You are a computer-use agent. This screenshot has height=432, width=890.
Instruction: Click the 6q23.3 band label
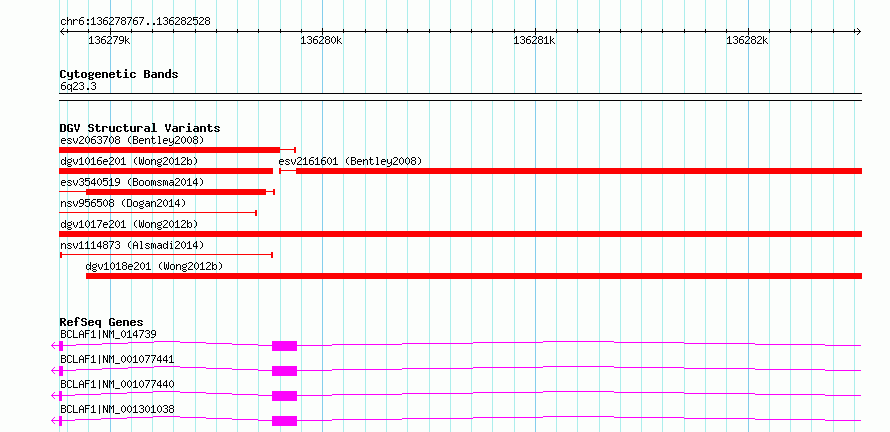click(x=76, y=86)
